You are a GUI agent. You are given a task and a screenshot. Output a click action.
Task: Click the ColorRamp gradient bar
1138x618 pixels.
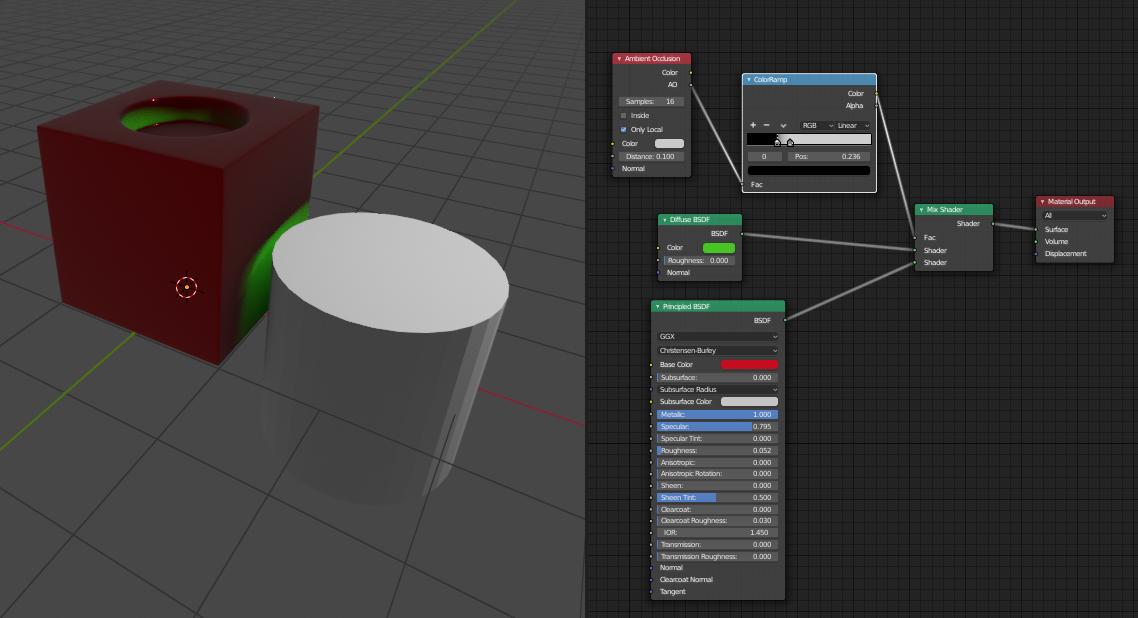point(809,139)
